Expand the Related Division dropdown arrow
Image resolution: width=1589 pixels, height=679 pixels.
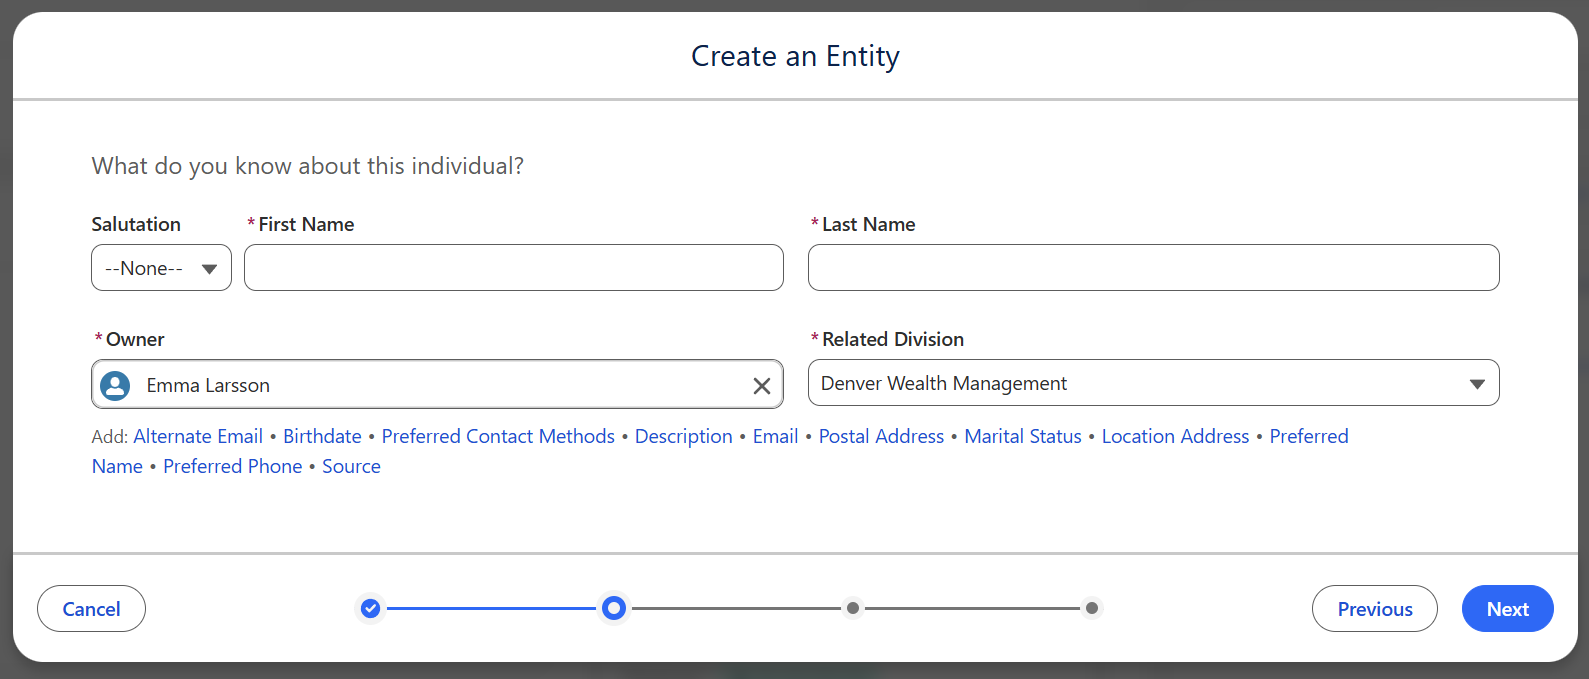tap(1477, 384)
